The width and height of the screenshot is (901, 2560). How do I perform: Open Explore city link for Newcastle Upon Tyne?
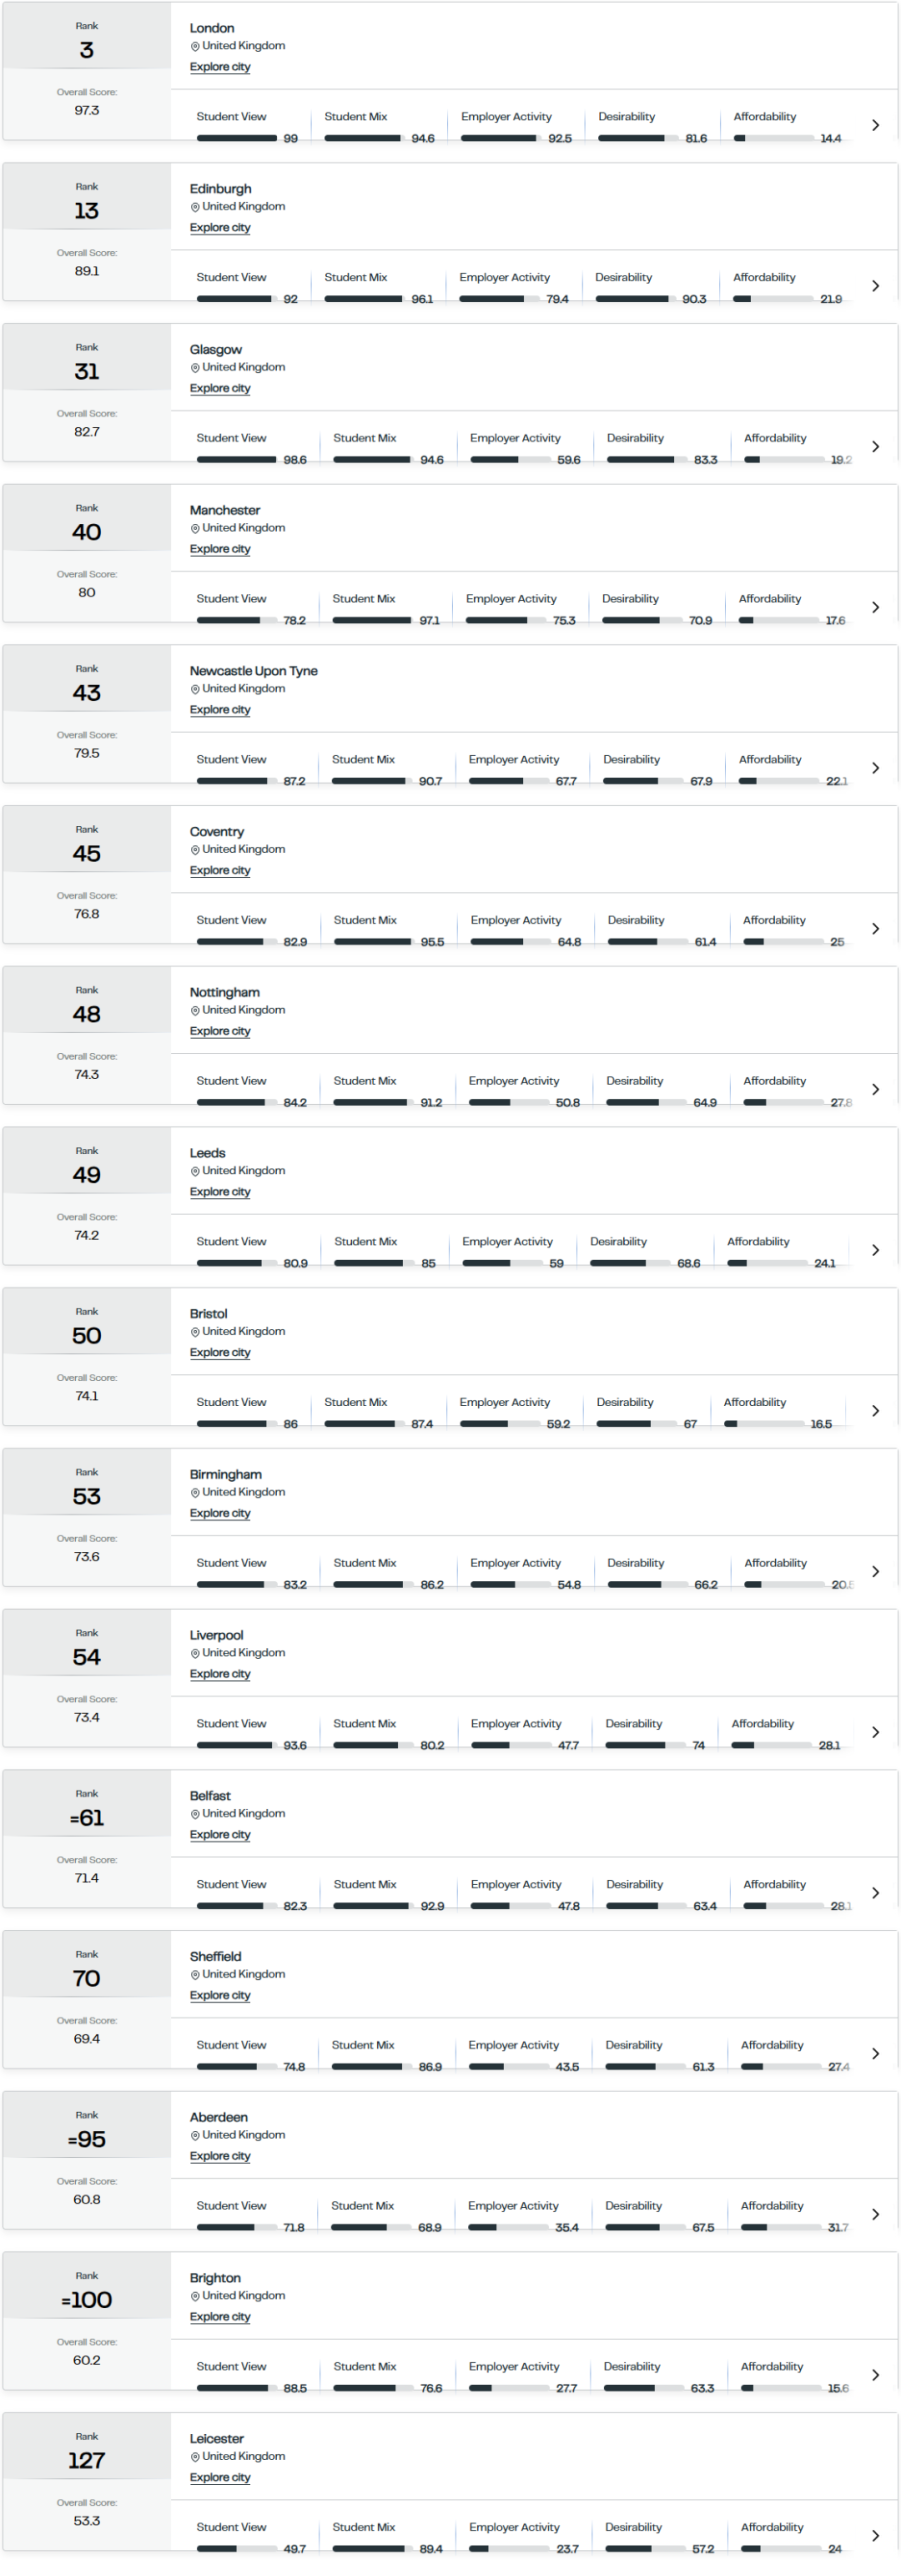click(220, 710)
